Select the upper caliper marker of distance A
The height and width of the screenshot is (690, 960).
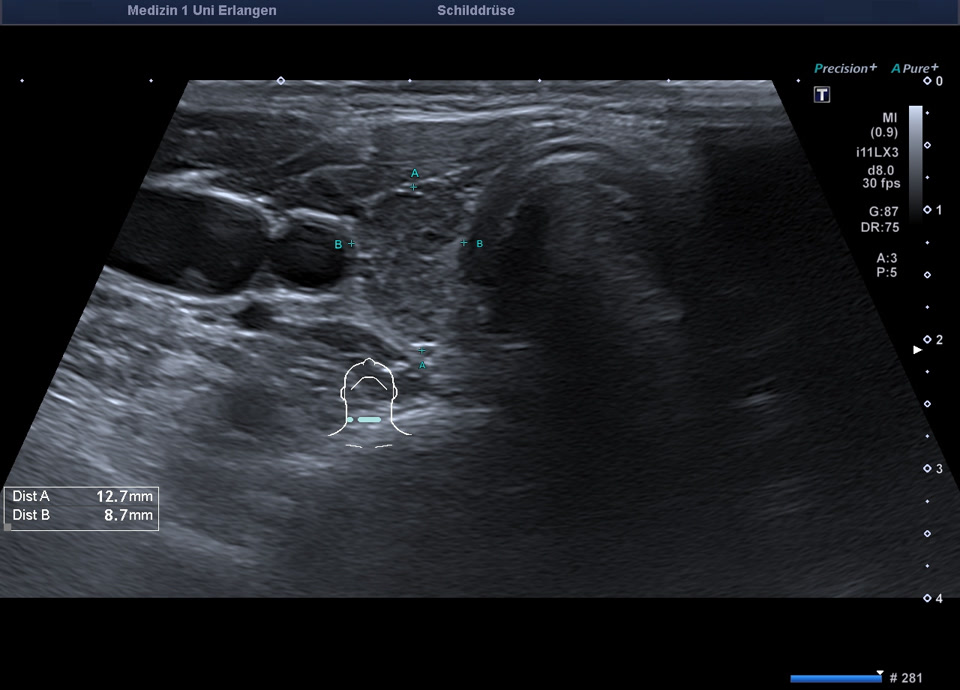(414, 187)
